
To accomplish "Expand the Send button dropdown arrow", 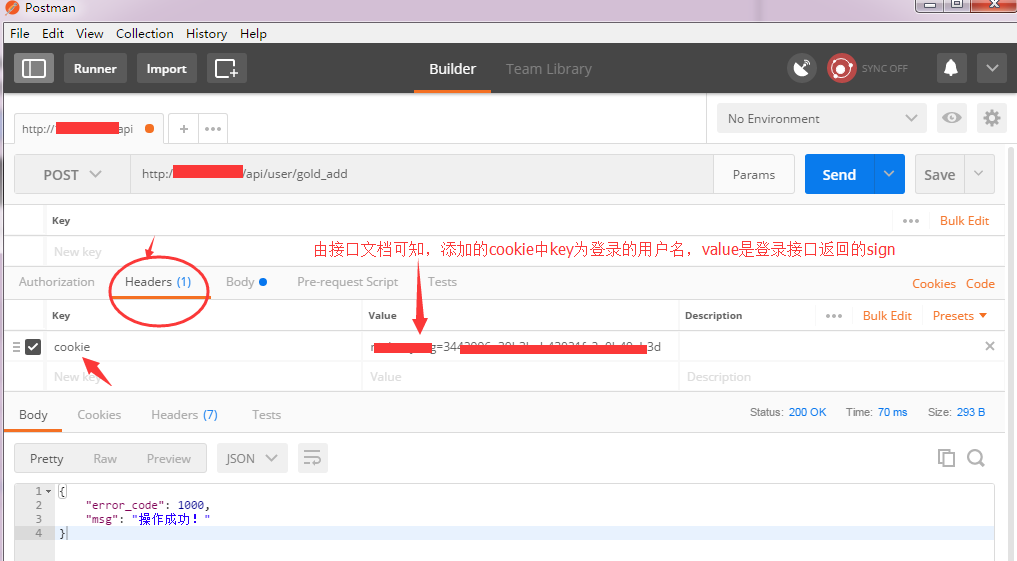I will (889, 174).
